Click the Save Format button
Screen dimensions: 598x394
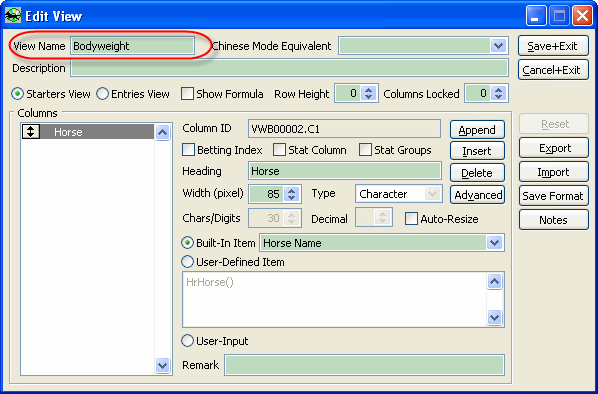click(x=554, y=196)
